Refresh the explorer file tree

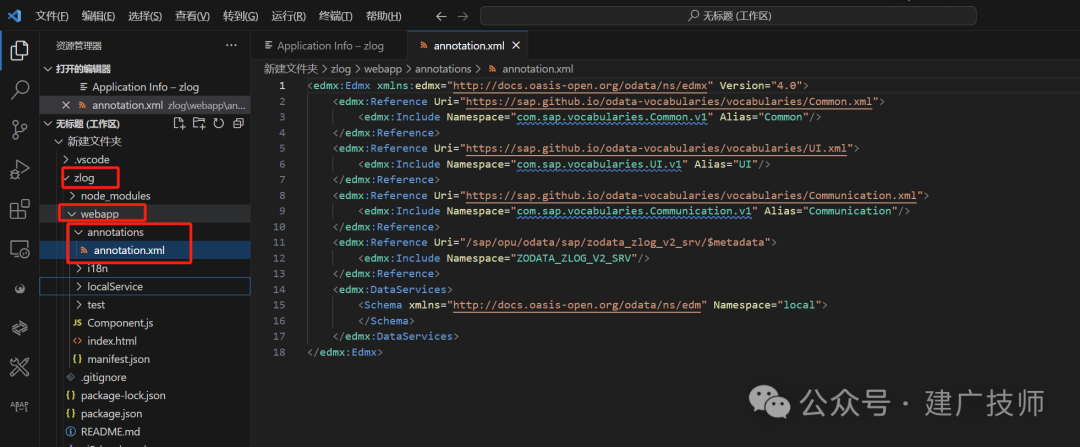click(218, 123)
